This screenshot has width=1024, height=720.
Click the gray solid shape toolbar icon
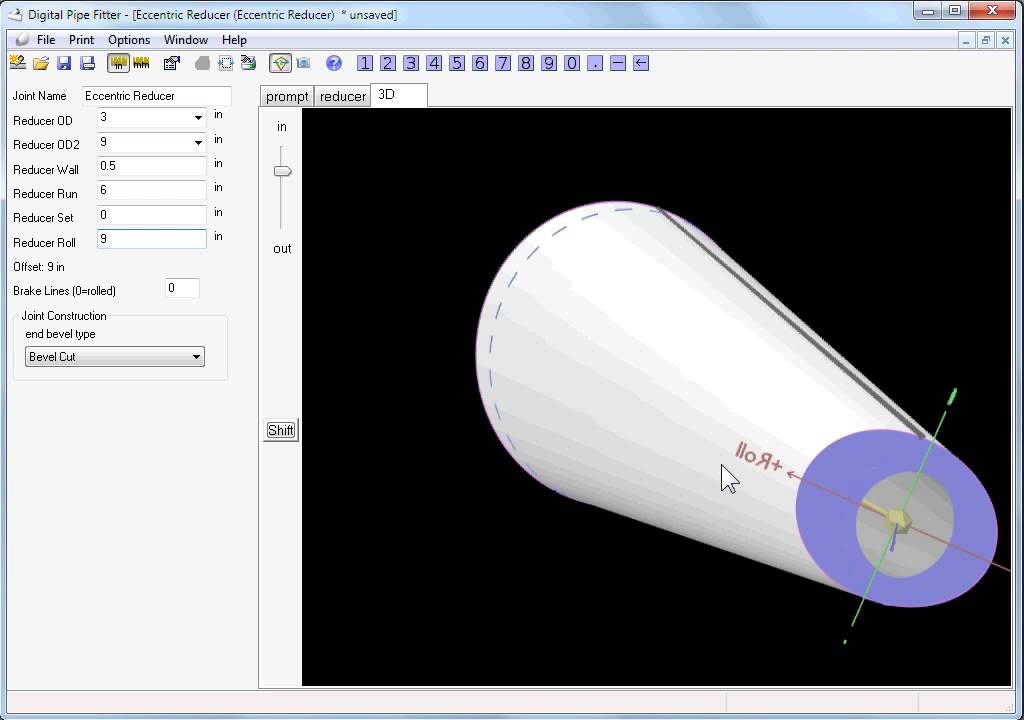(x=202, y=63)
